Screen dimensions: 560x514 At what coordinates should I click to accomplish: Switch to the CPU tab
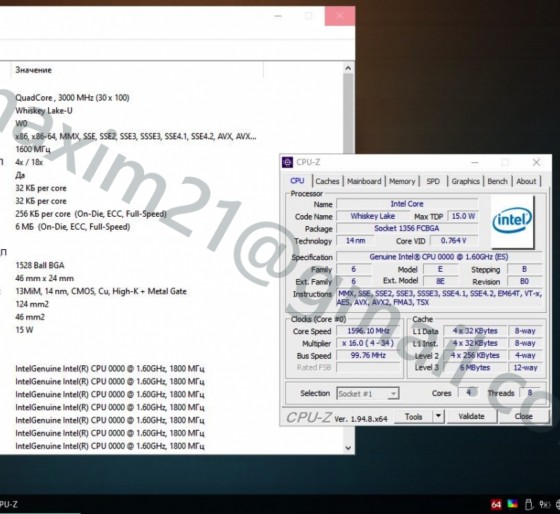pyautogui.click(x=297, y=181)
